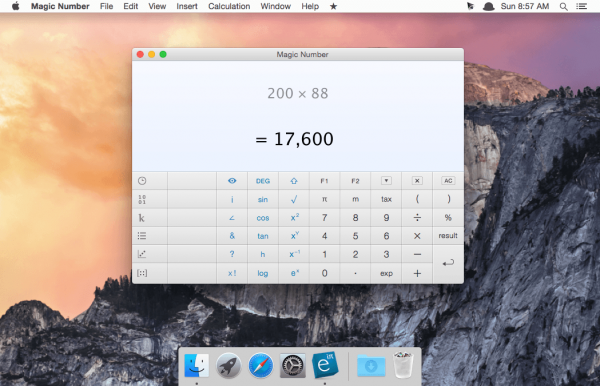Click the plus key
The width and height of the screenshot is (600, 386).
click(x=417, y=273)
